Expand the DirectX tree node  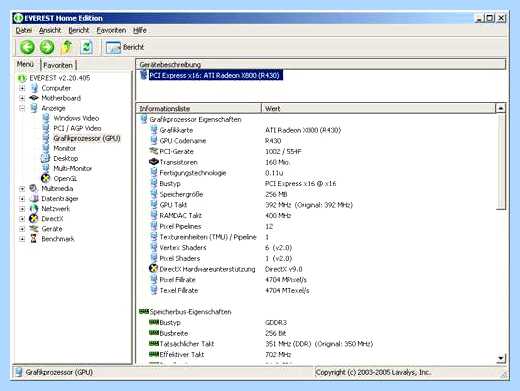[22, 219]
